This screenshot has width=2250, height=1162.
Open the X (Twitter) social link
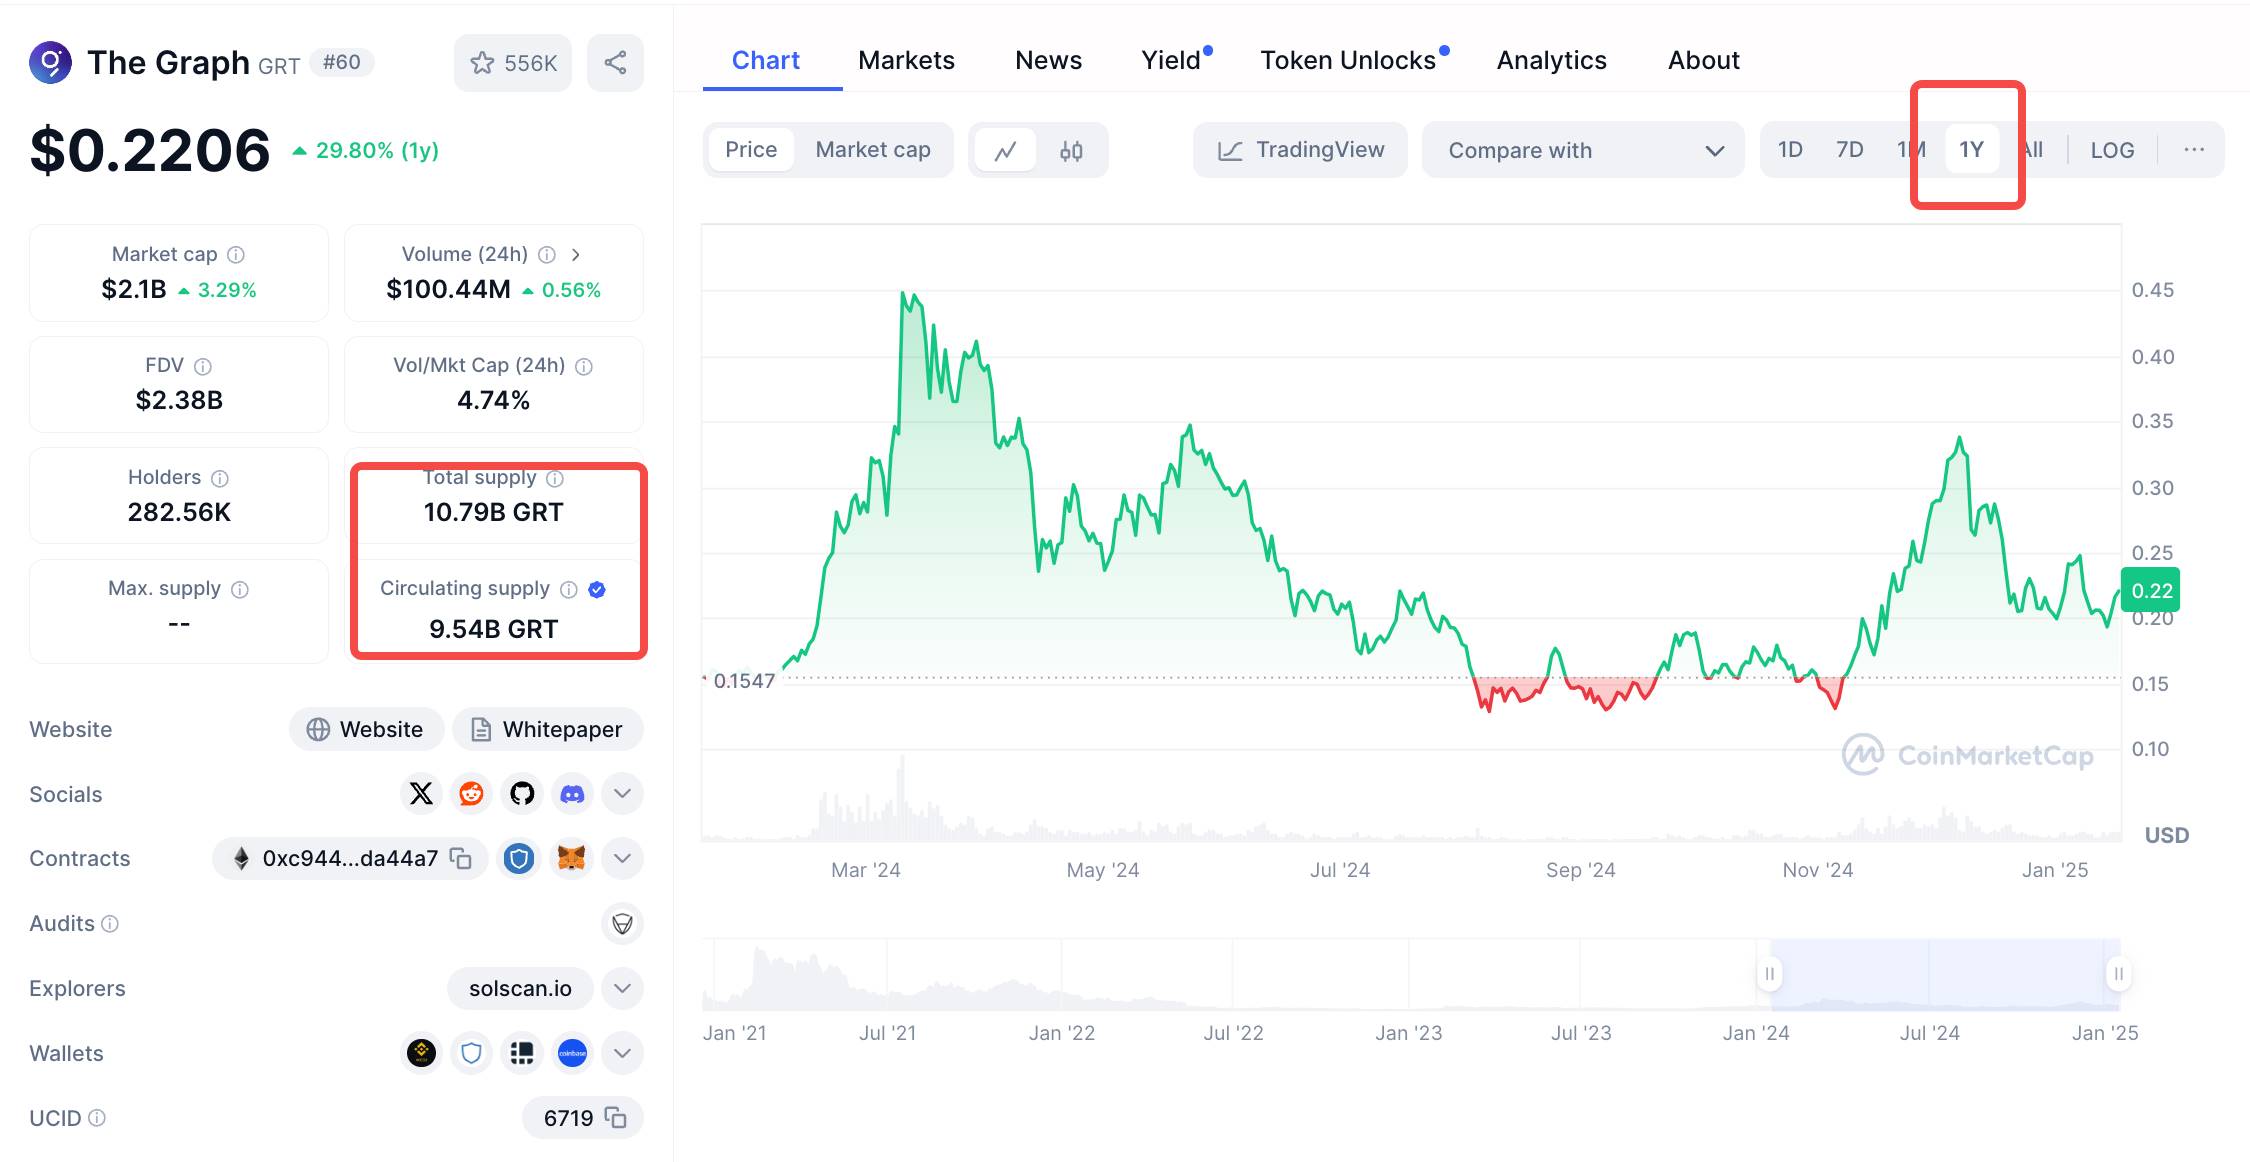tap(421, 794)
